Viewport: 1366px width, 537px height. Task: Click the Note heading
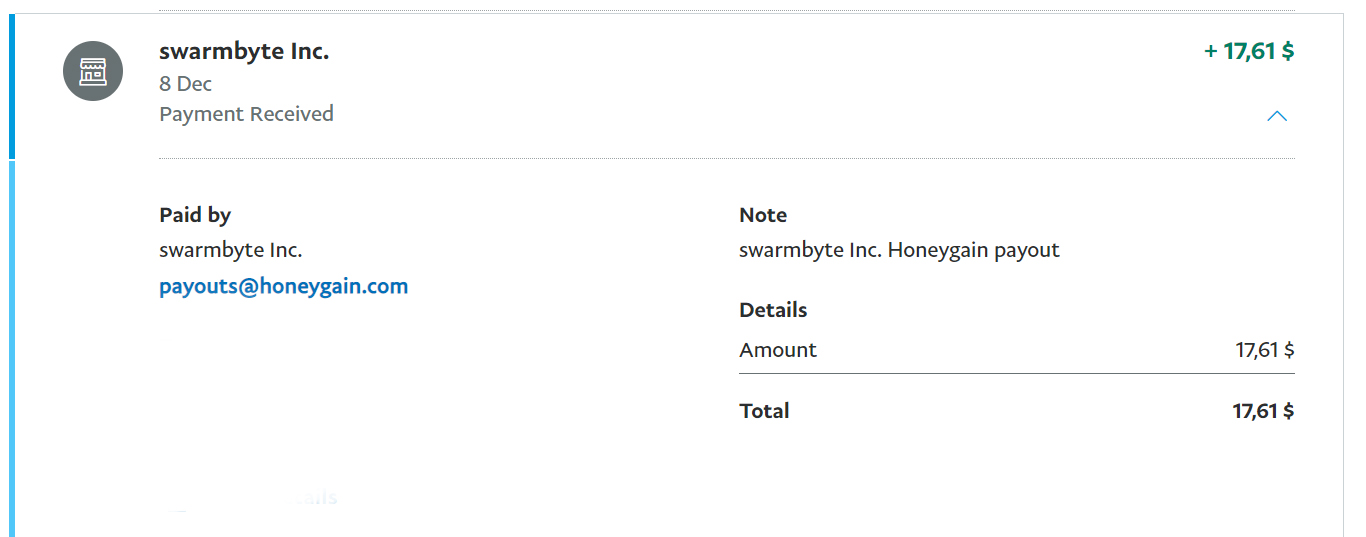pos(763,215)
